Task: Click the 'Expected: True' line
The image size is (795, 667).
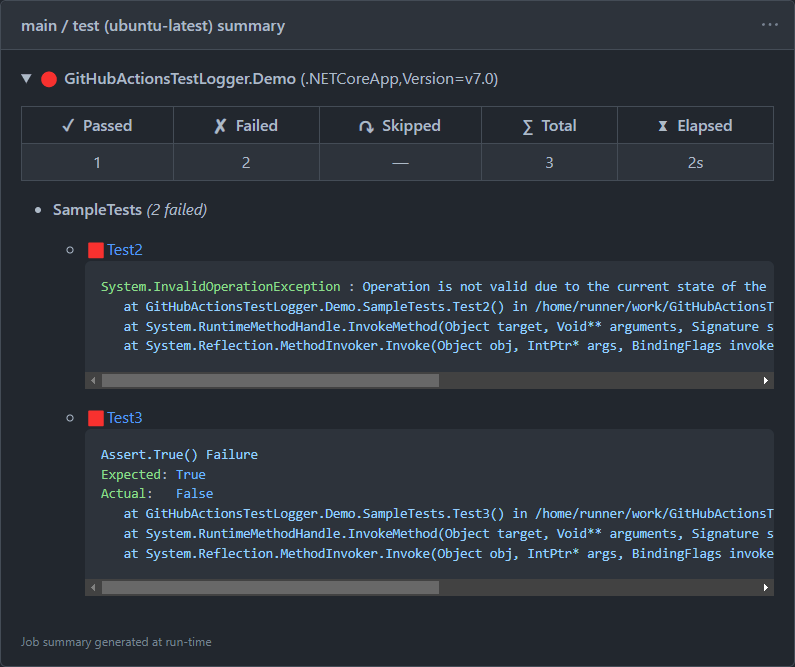Action: (x=153, y=475)
